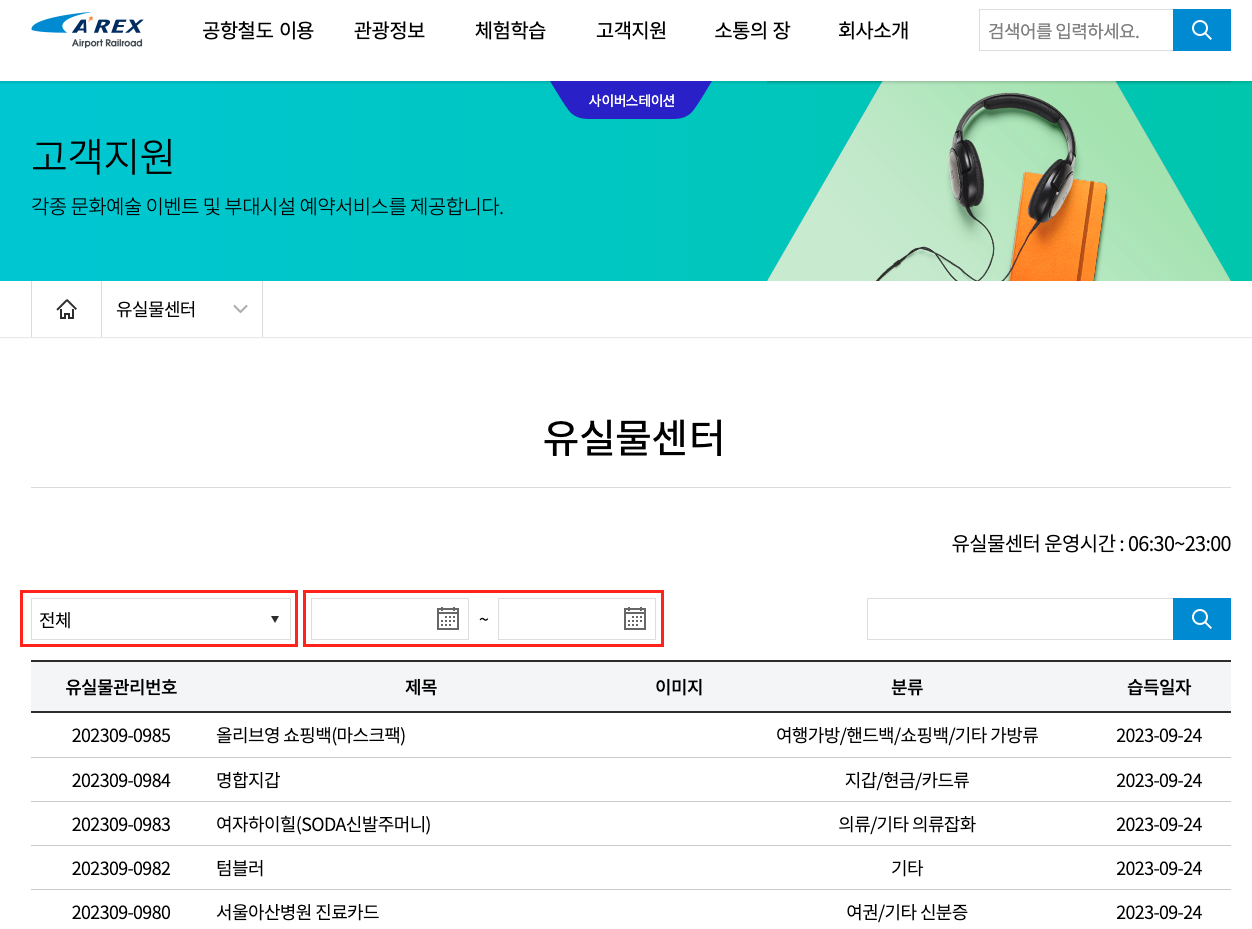Open the 공항철도 이용 menu
Image resolution: width=1252 pixels, height=929 pixels.
[258, 30]
